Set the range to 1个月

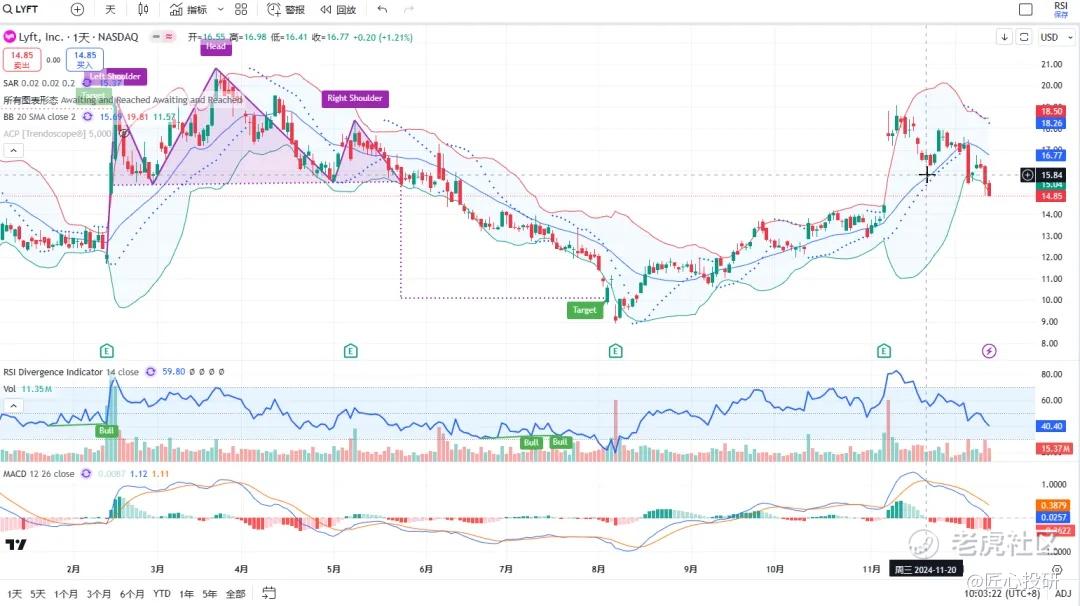pyautogui.click(x=66, y=594)
